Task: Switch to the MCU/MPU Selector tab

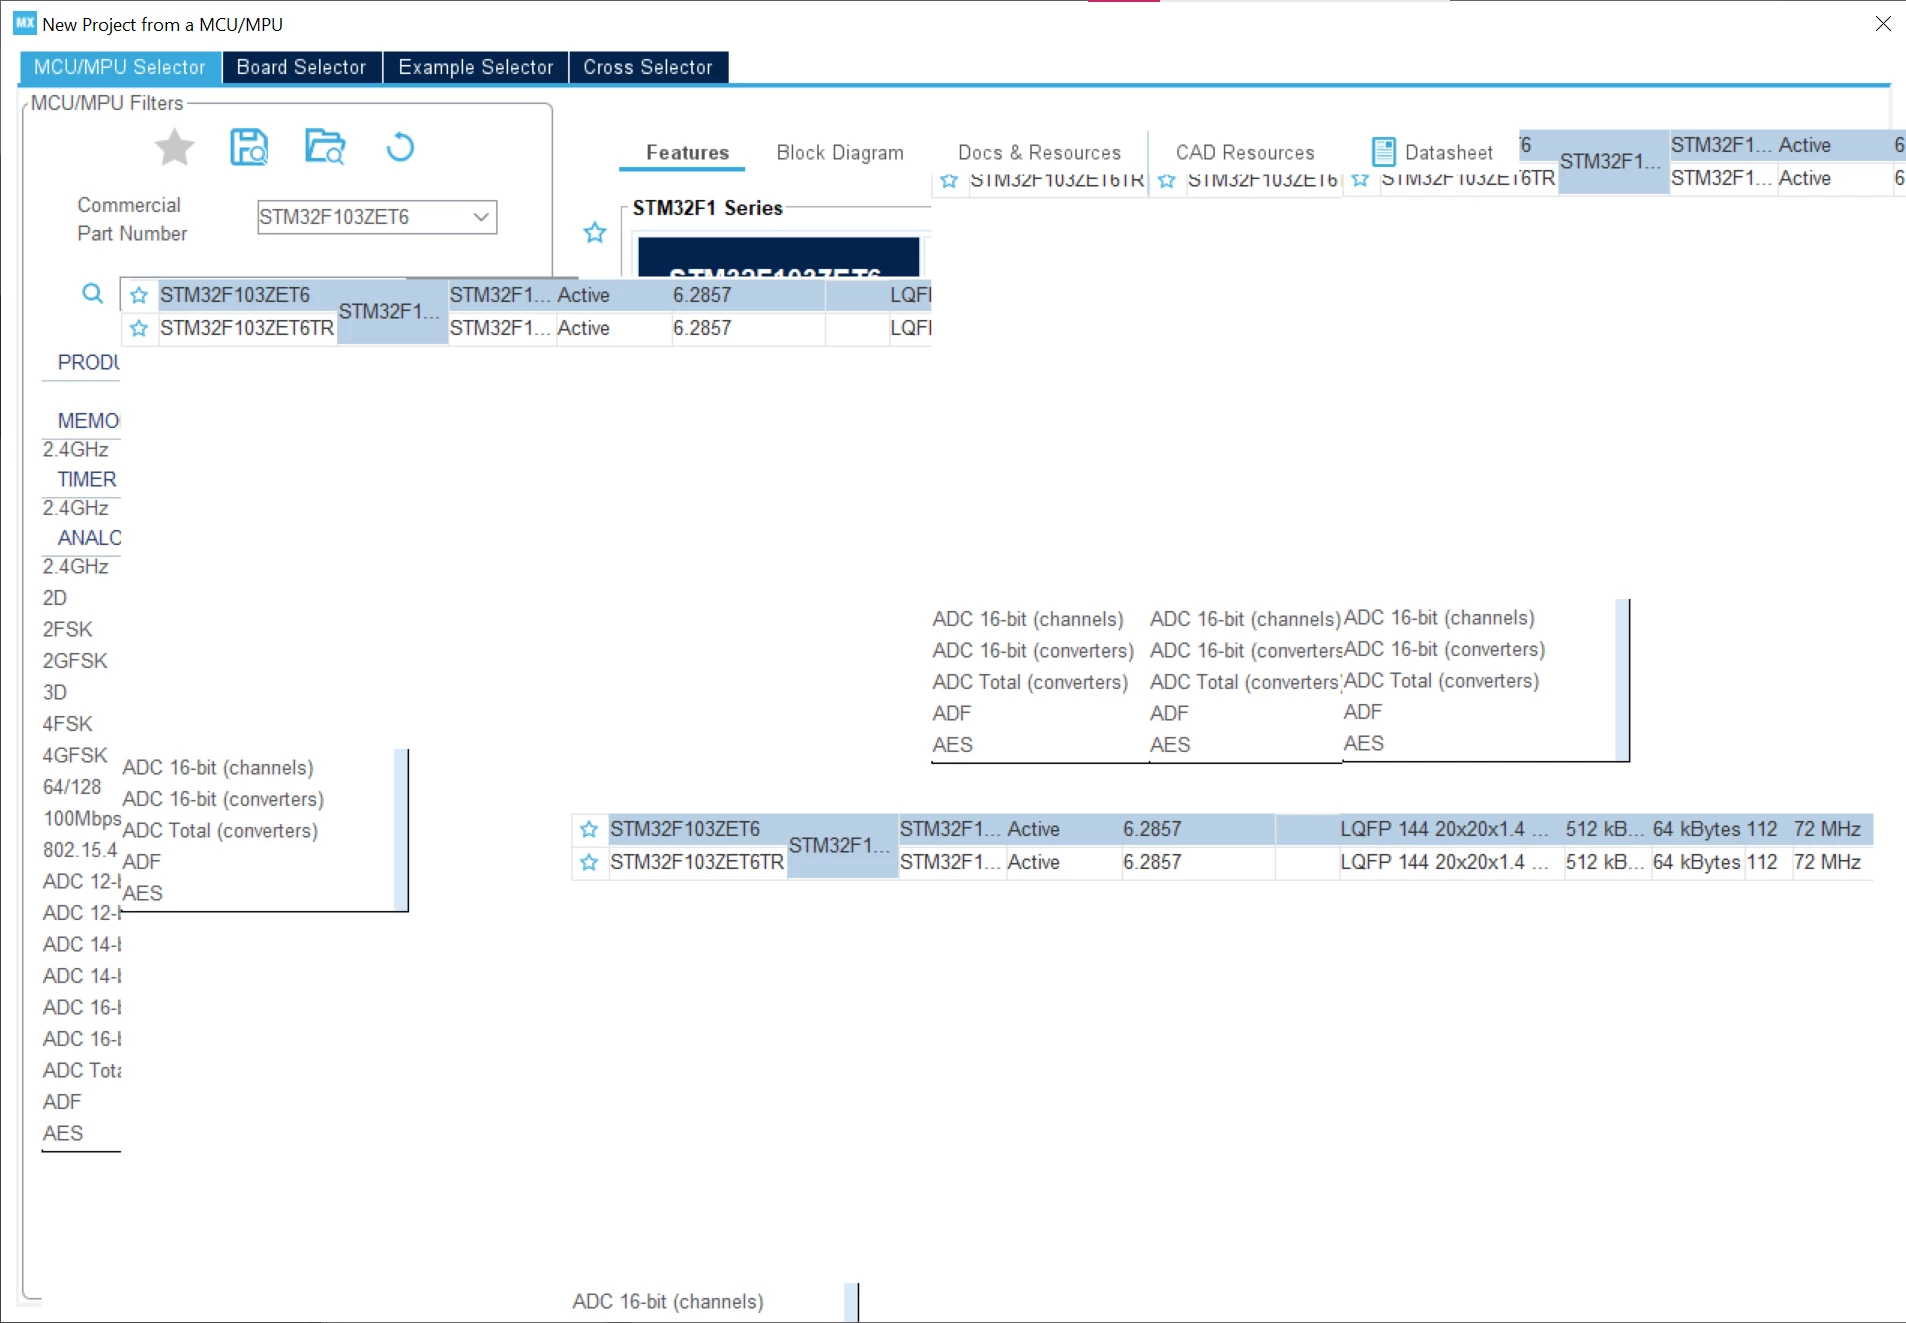Action: [120, 67]
